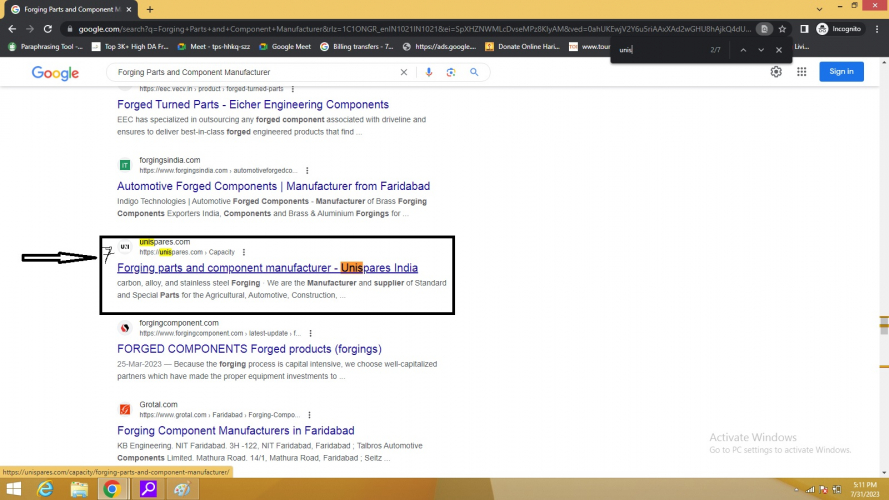Open the Windows Start button
Image resolution: width=889 pixels, height=500 pixels.
(14, 489)
